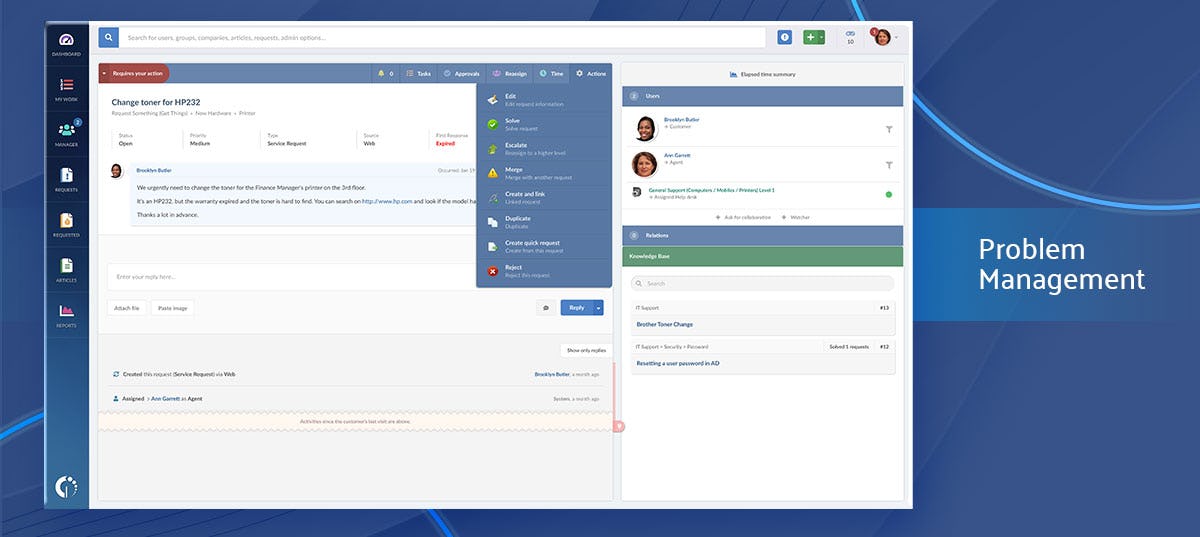
Task: Click the filter icon beside Ann Garrett
Action: click(x=888, y=165)
